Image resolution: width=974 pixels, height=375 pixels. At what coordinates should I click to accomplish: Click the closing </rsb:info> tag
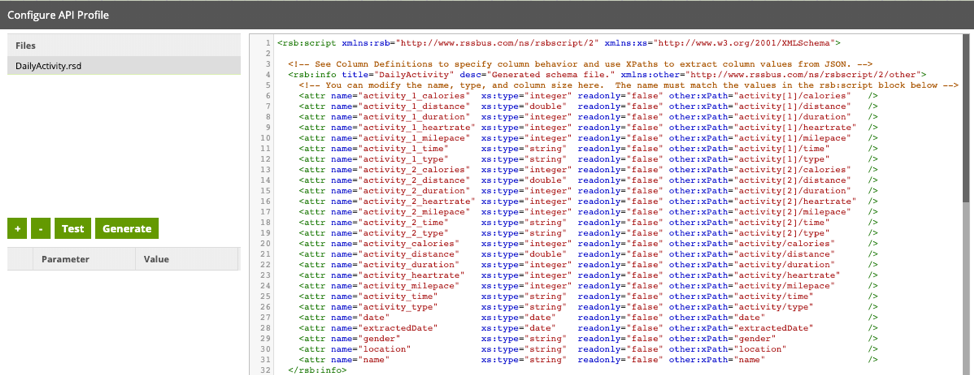[317, 370]
